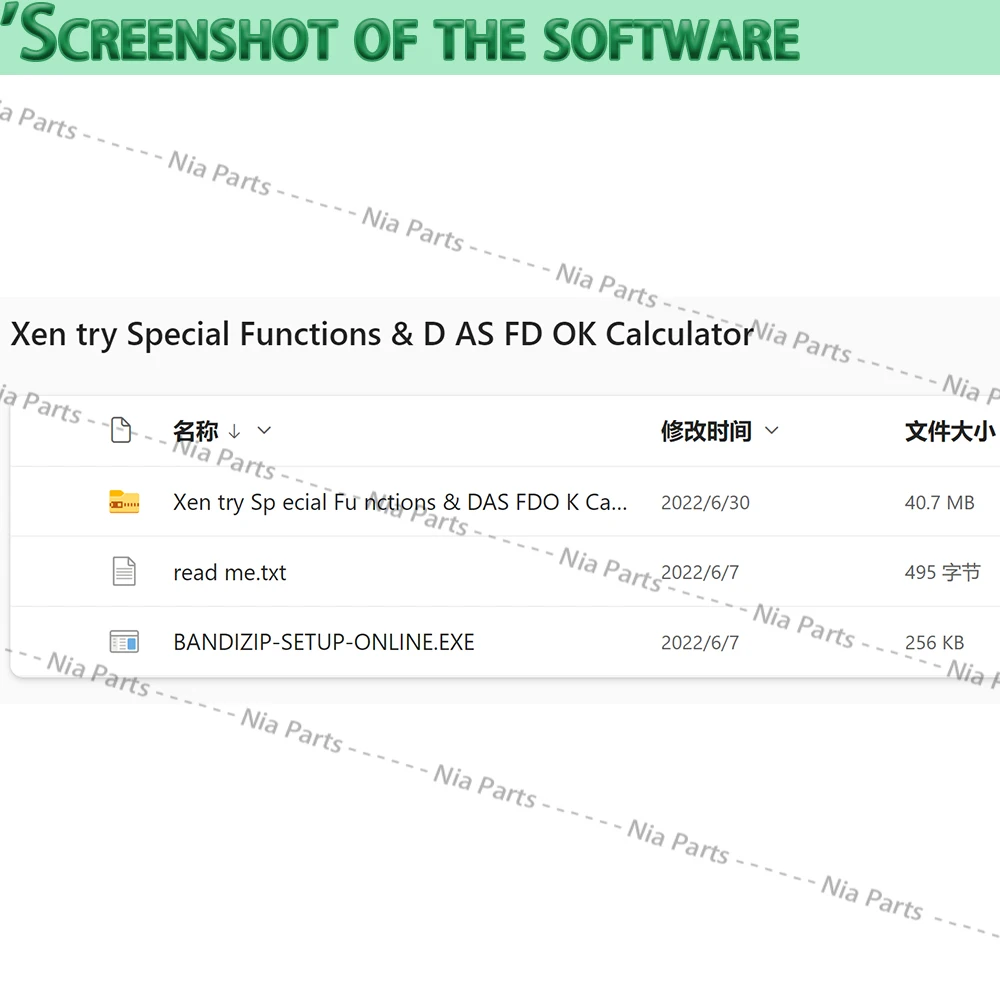Expand the 修改时间 column dropdown chevron

coord(772,430)
